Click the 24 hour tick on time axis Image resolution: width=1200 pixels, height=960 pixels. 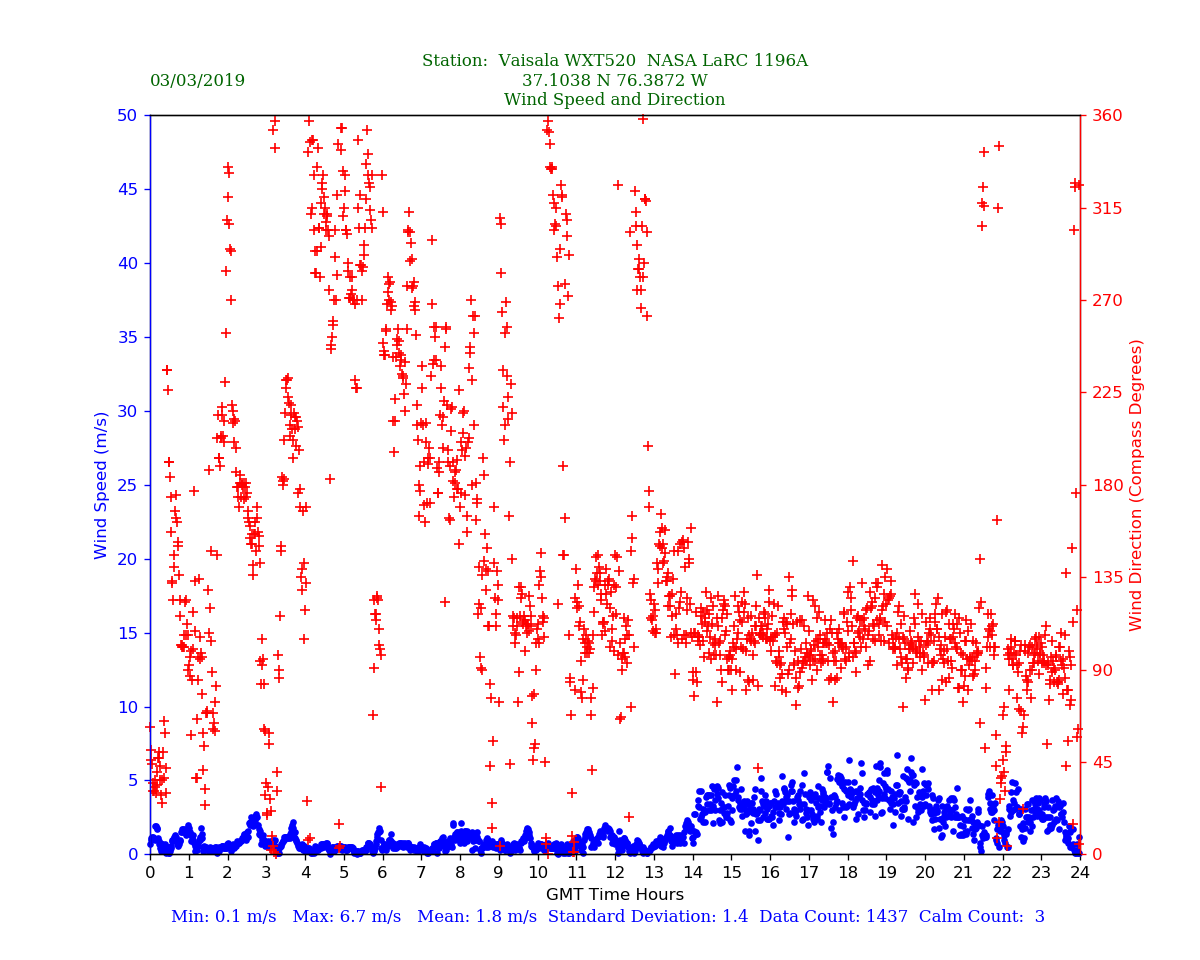pyautogui.click(x=1080, y=873)
